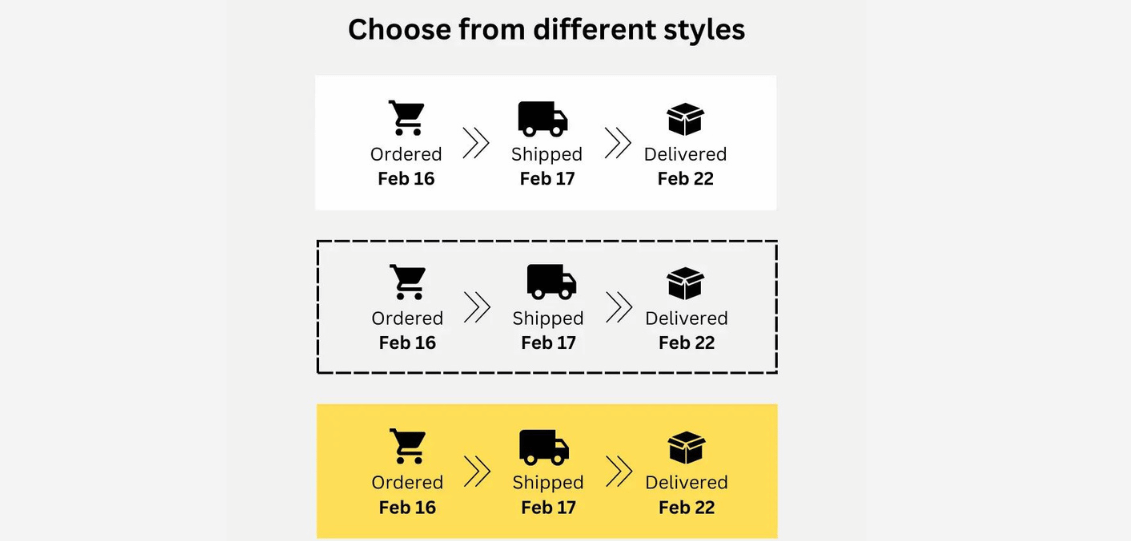Click the truck icon on yellow banner
This screenshot has height=541, width=1131.
[545, 447]
